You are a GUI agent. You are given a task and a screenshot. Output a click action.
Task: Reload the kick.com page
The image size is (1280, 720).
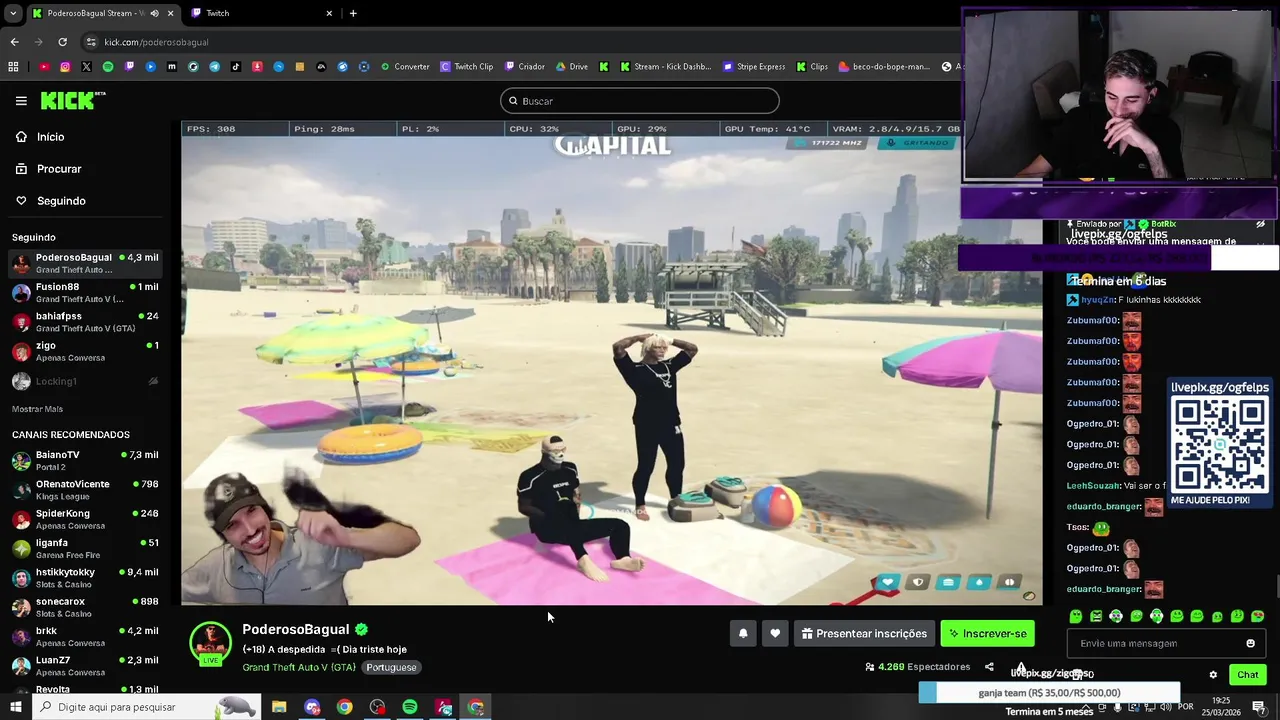(x=62, y=42)
